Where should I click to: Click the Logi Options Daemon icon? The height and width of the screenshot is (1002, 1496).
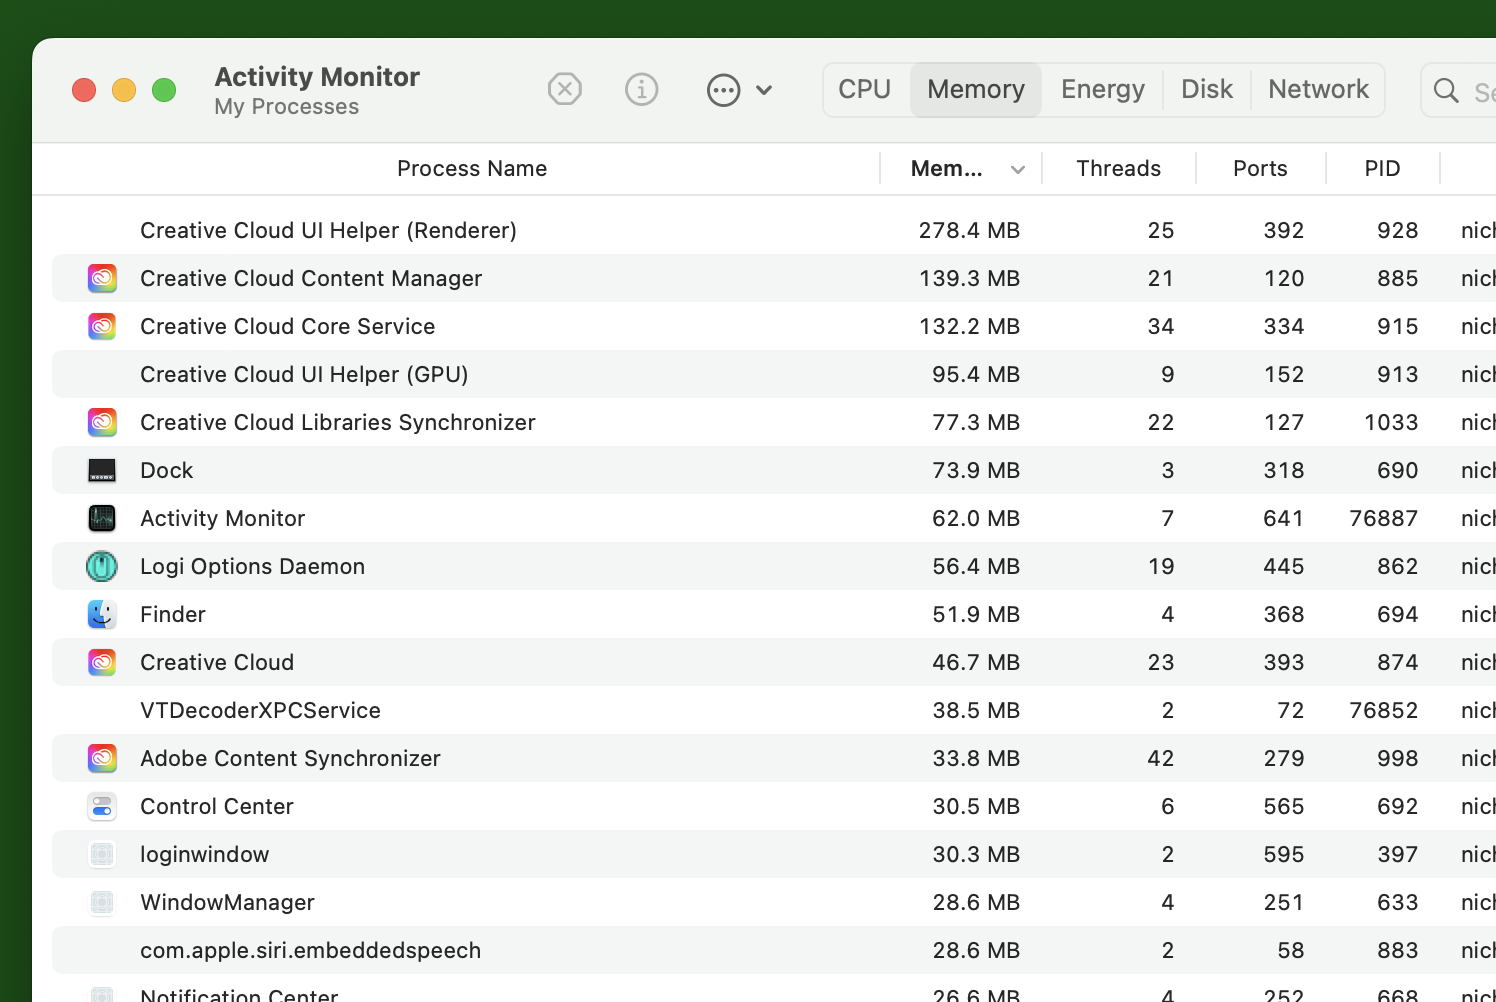pos(102,566)
